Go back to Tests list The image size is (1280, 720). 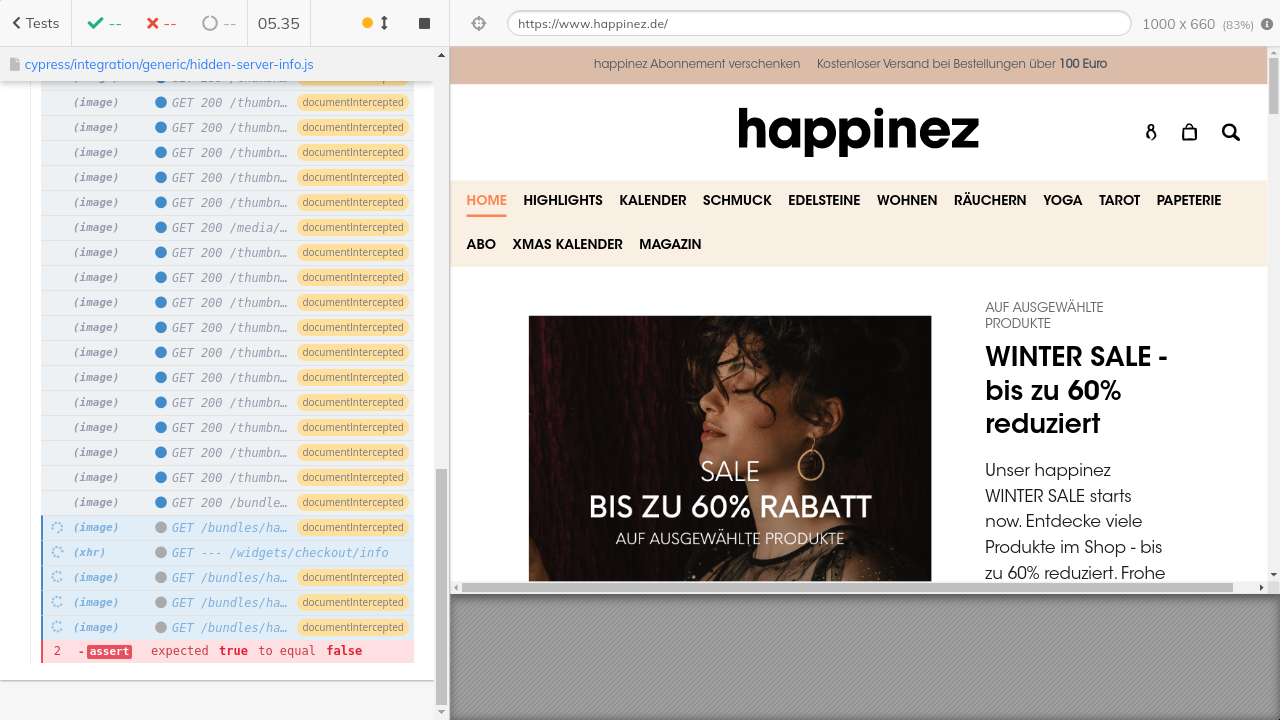tap(36, 23)
